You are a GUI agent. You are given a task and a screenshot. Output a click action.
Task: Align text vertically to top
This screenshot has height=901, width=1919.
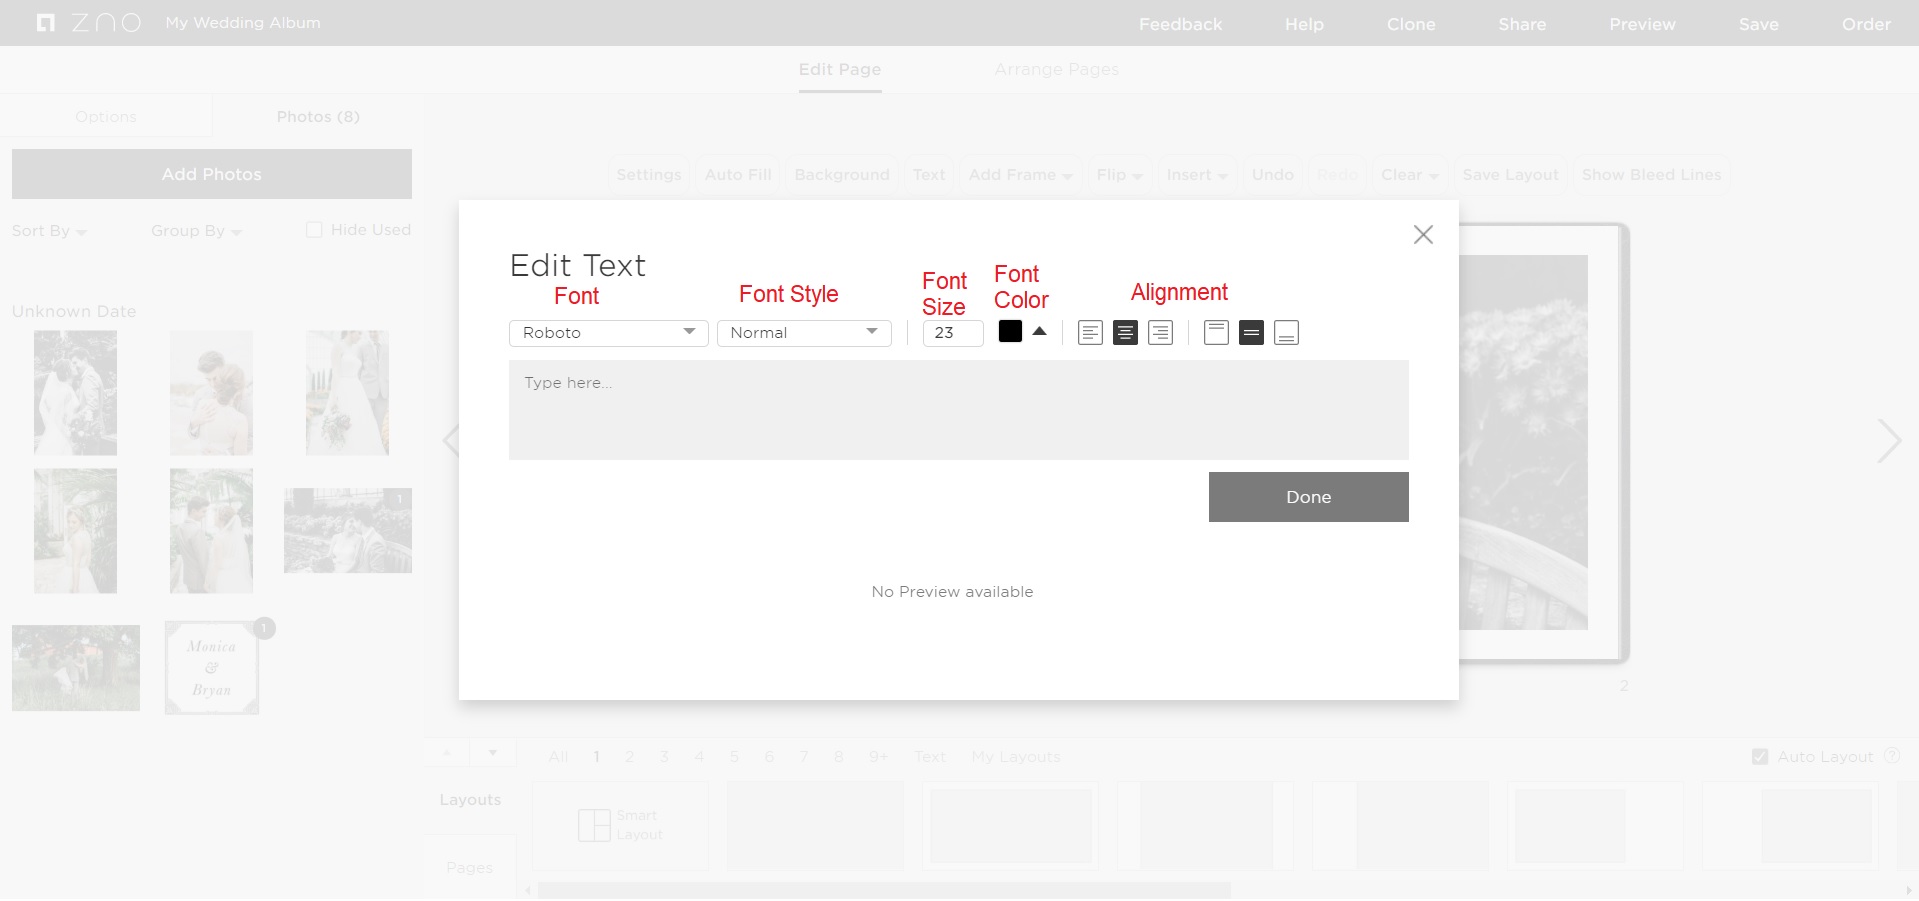1216,333
